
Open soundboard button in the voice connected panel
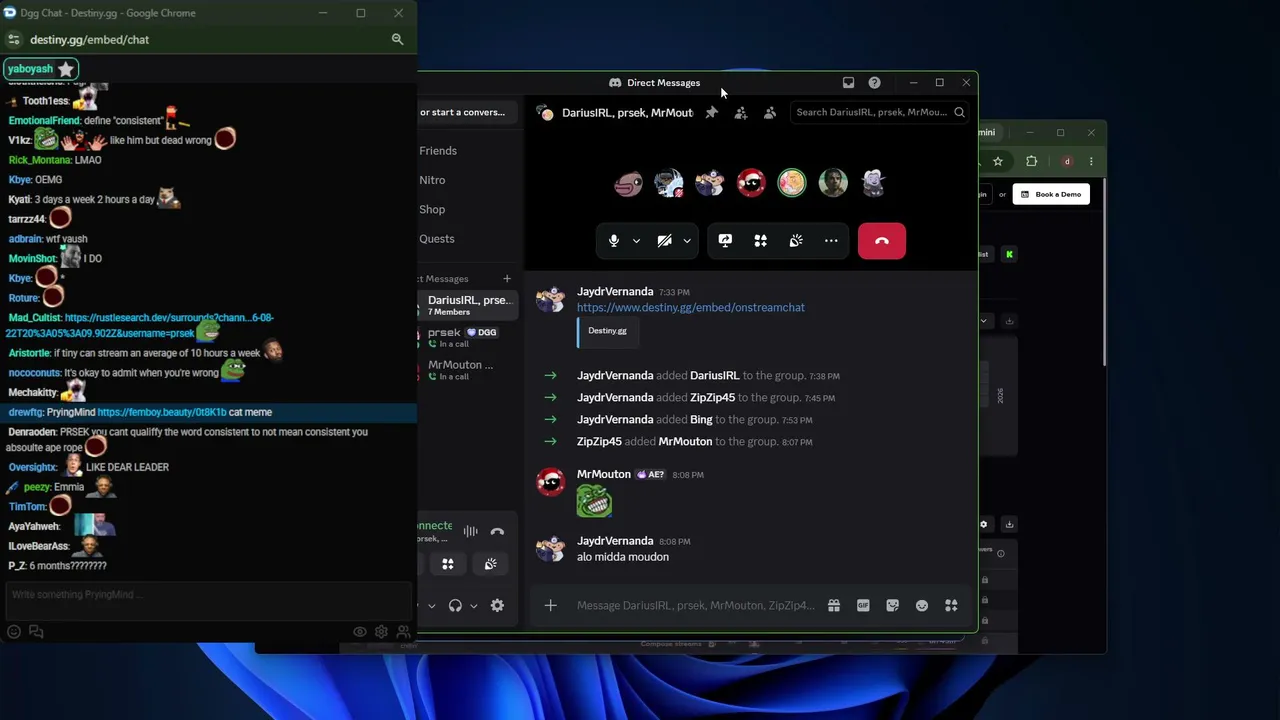click(x=490, y=565)
